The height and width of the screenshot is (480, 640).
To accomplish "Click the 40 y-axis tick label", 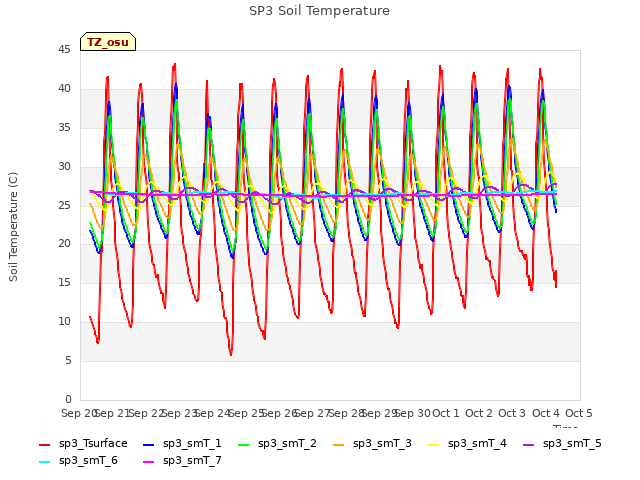I will [64, 89].
